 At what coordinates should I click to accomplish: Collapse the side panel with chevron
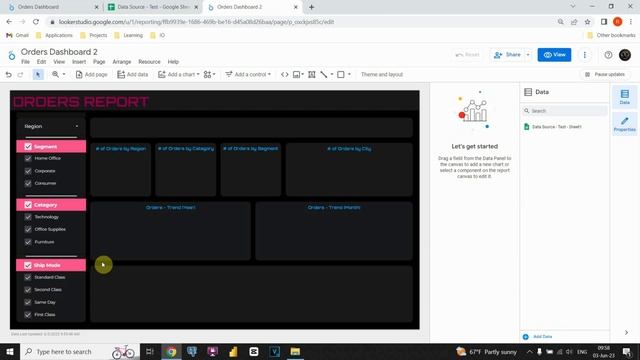[x=626, y=333]
